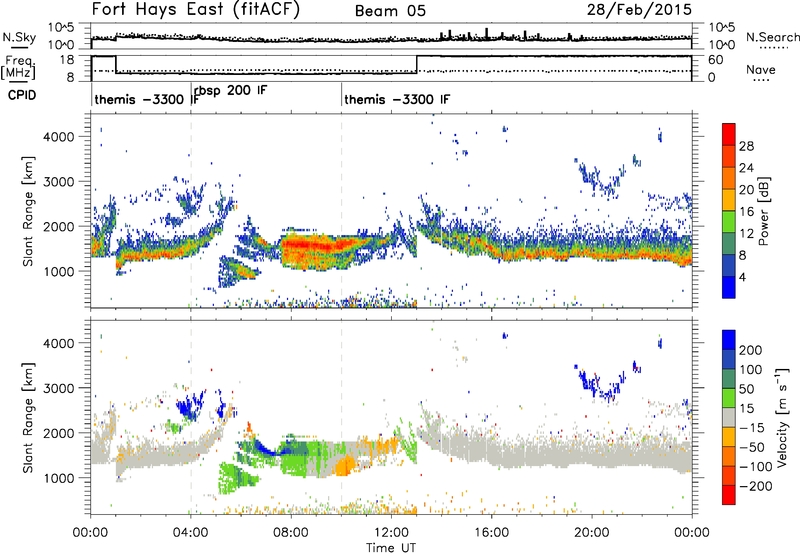The image size is (800, 554).
Task: Click the themis -3300 IF label after cbsp
Action: [395, 100]
